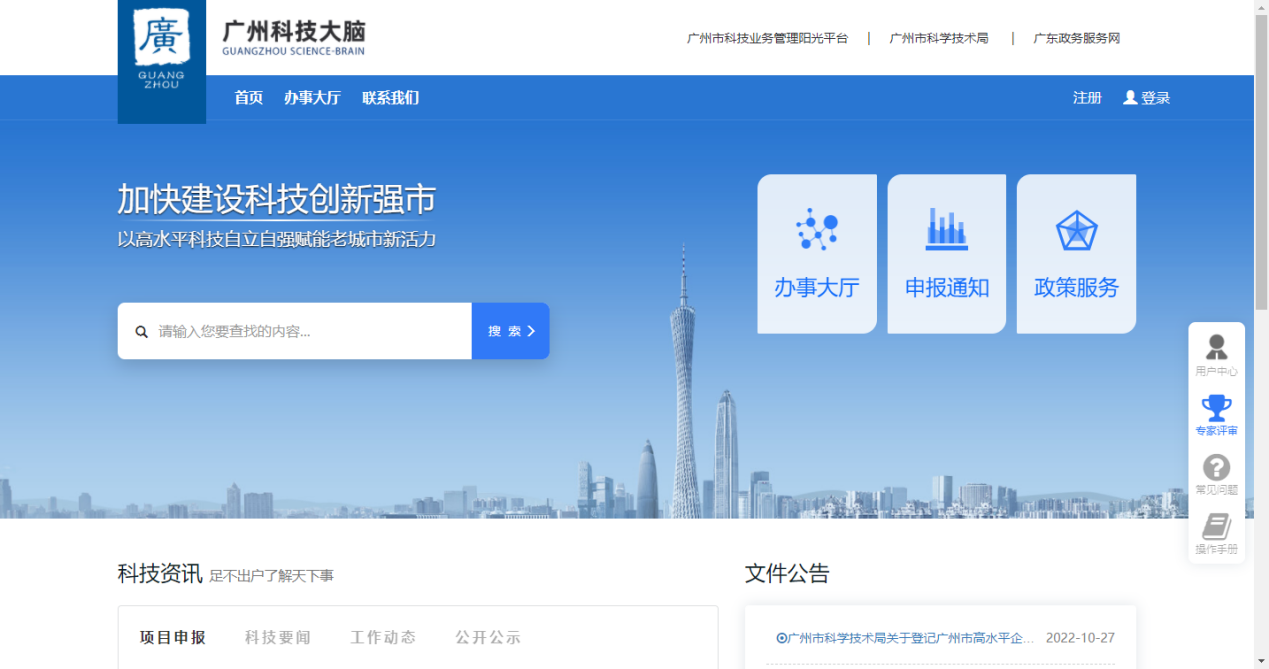Select the 政策服务 pentagon icon card
Screen dimensions: 1269x669
pyautogui.click(x=1076, y=253)
